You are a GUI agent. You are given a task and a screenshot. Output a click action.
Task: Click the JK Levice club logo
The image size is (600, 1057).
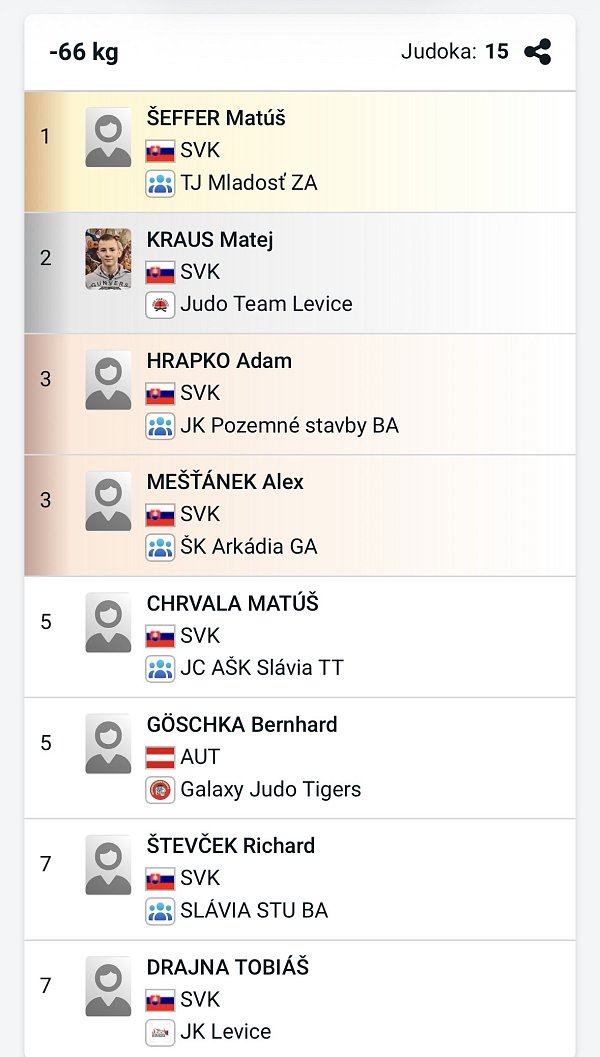160,1032
